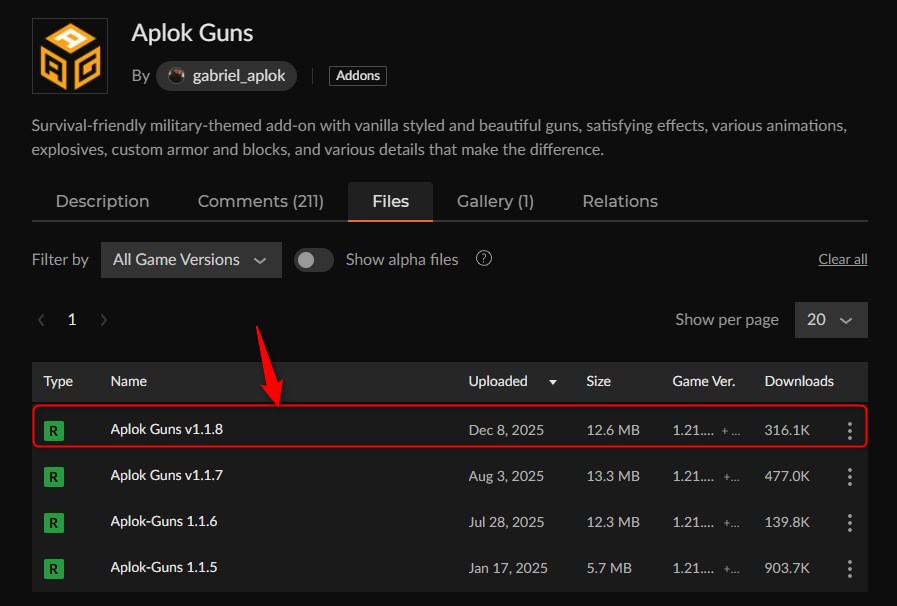897x606 pixels.
Task: Click the Clear all link
Action: [842, 258]
